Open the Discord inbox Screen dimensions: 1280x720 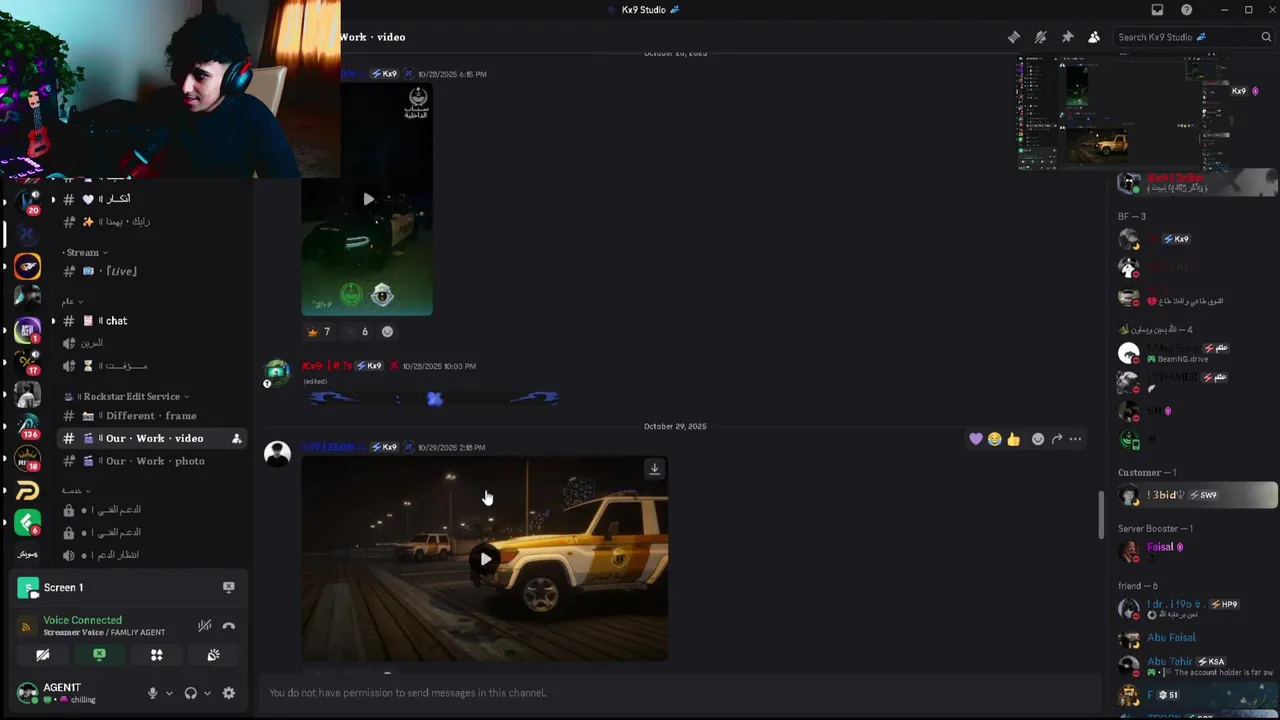click(1158, 10)
